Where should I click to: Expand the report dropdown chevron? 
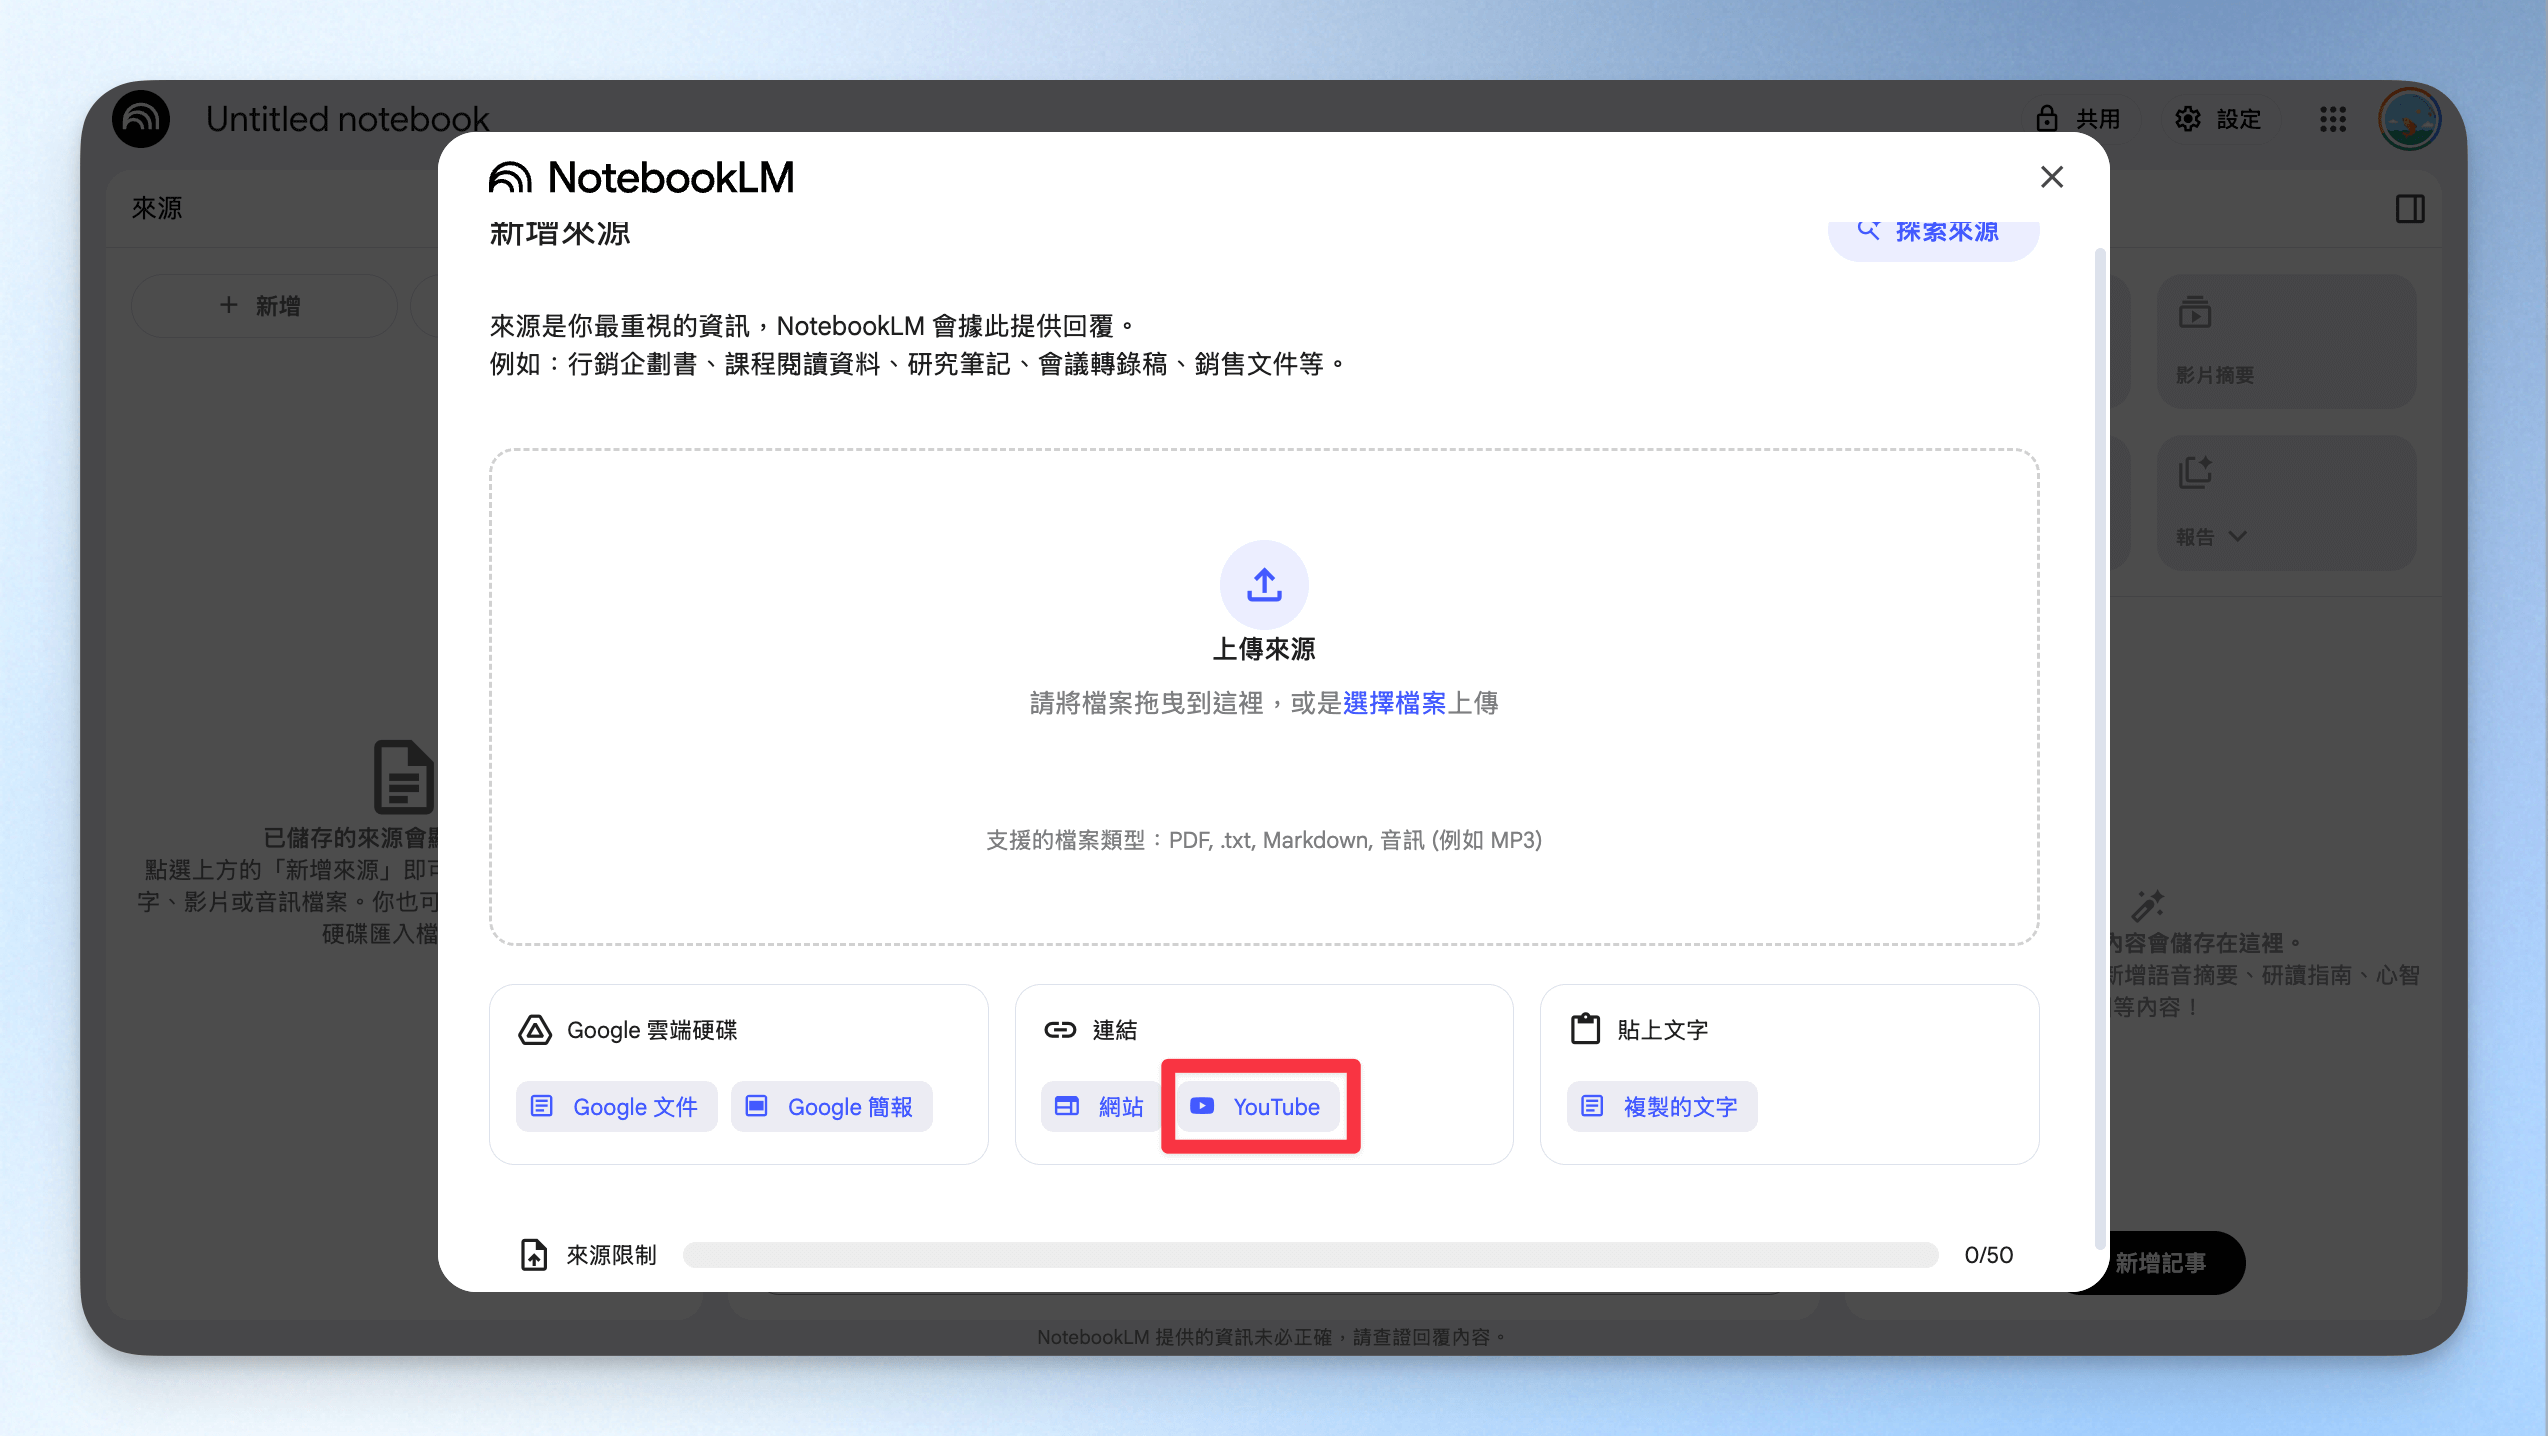tap(2238, 537)
